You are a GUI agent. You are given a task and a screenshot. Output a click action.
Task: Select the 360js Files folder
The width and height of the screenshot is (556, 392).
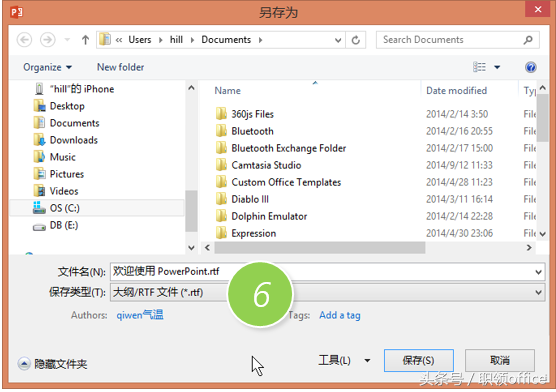point(252,114)
